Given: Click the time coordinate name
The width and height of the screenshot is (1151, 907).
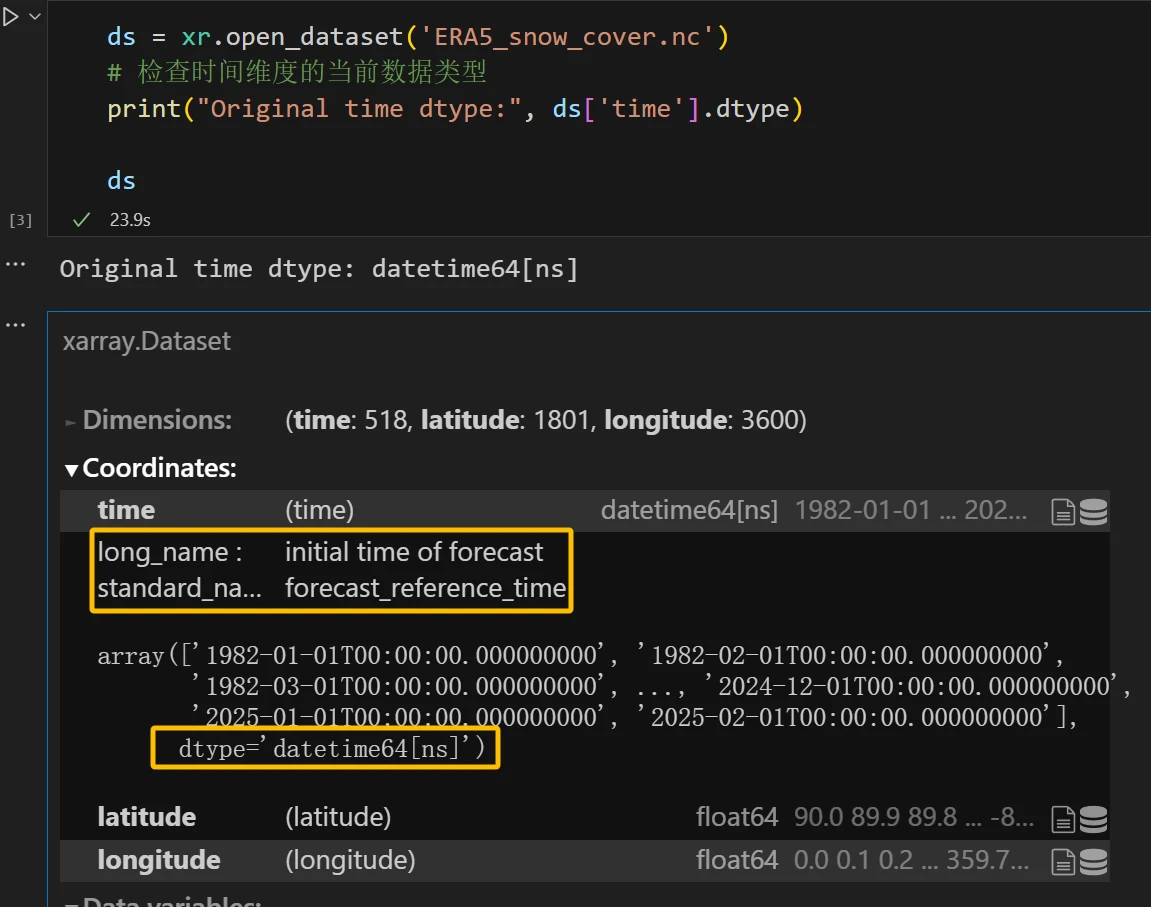Looking at the screenshot, I should pyautogui.click(x=126, y=511).
